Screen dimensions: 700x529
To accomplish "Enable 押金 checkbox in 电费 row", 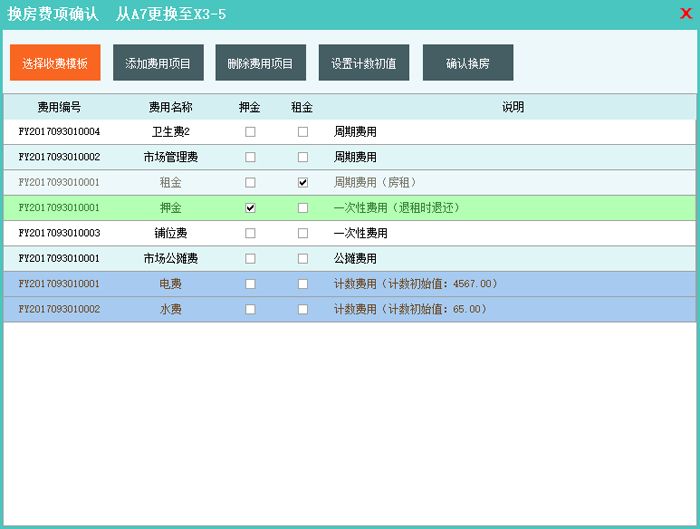I will pyautogui.click(x=250, y=284).
